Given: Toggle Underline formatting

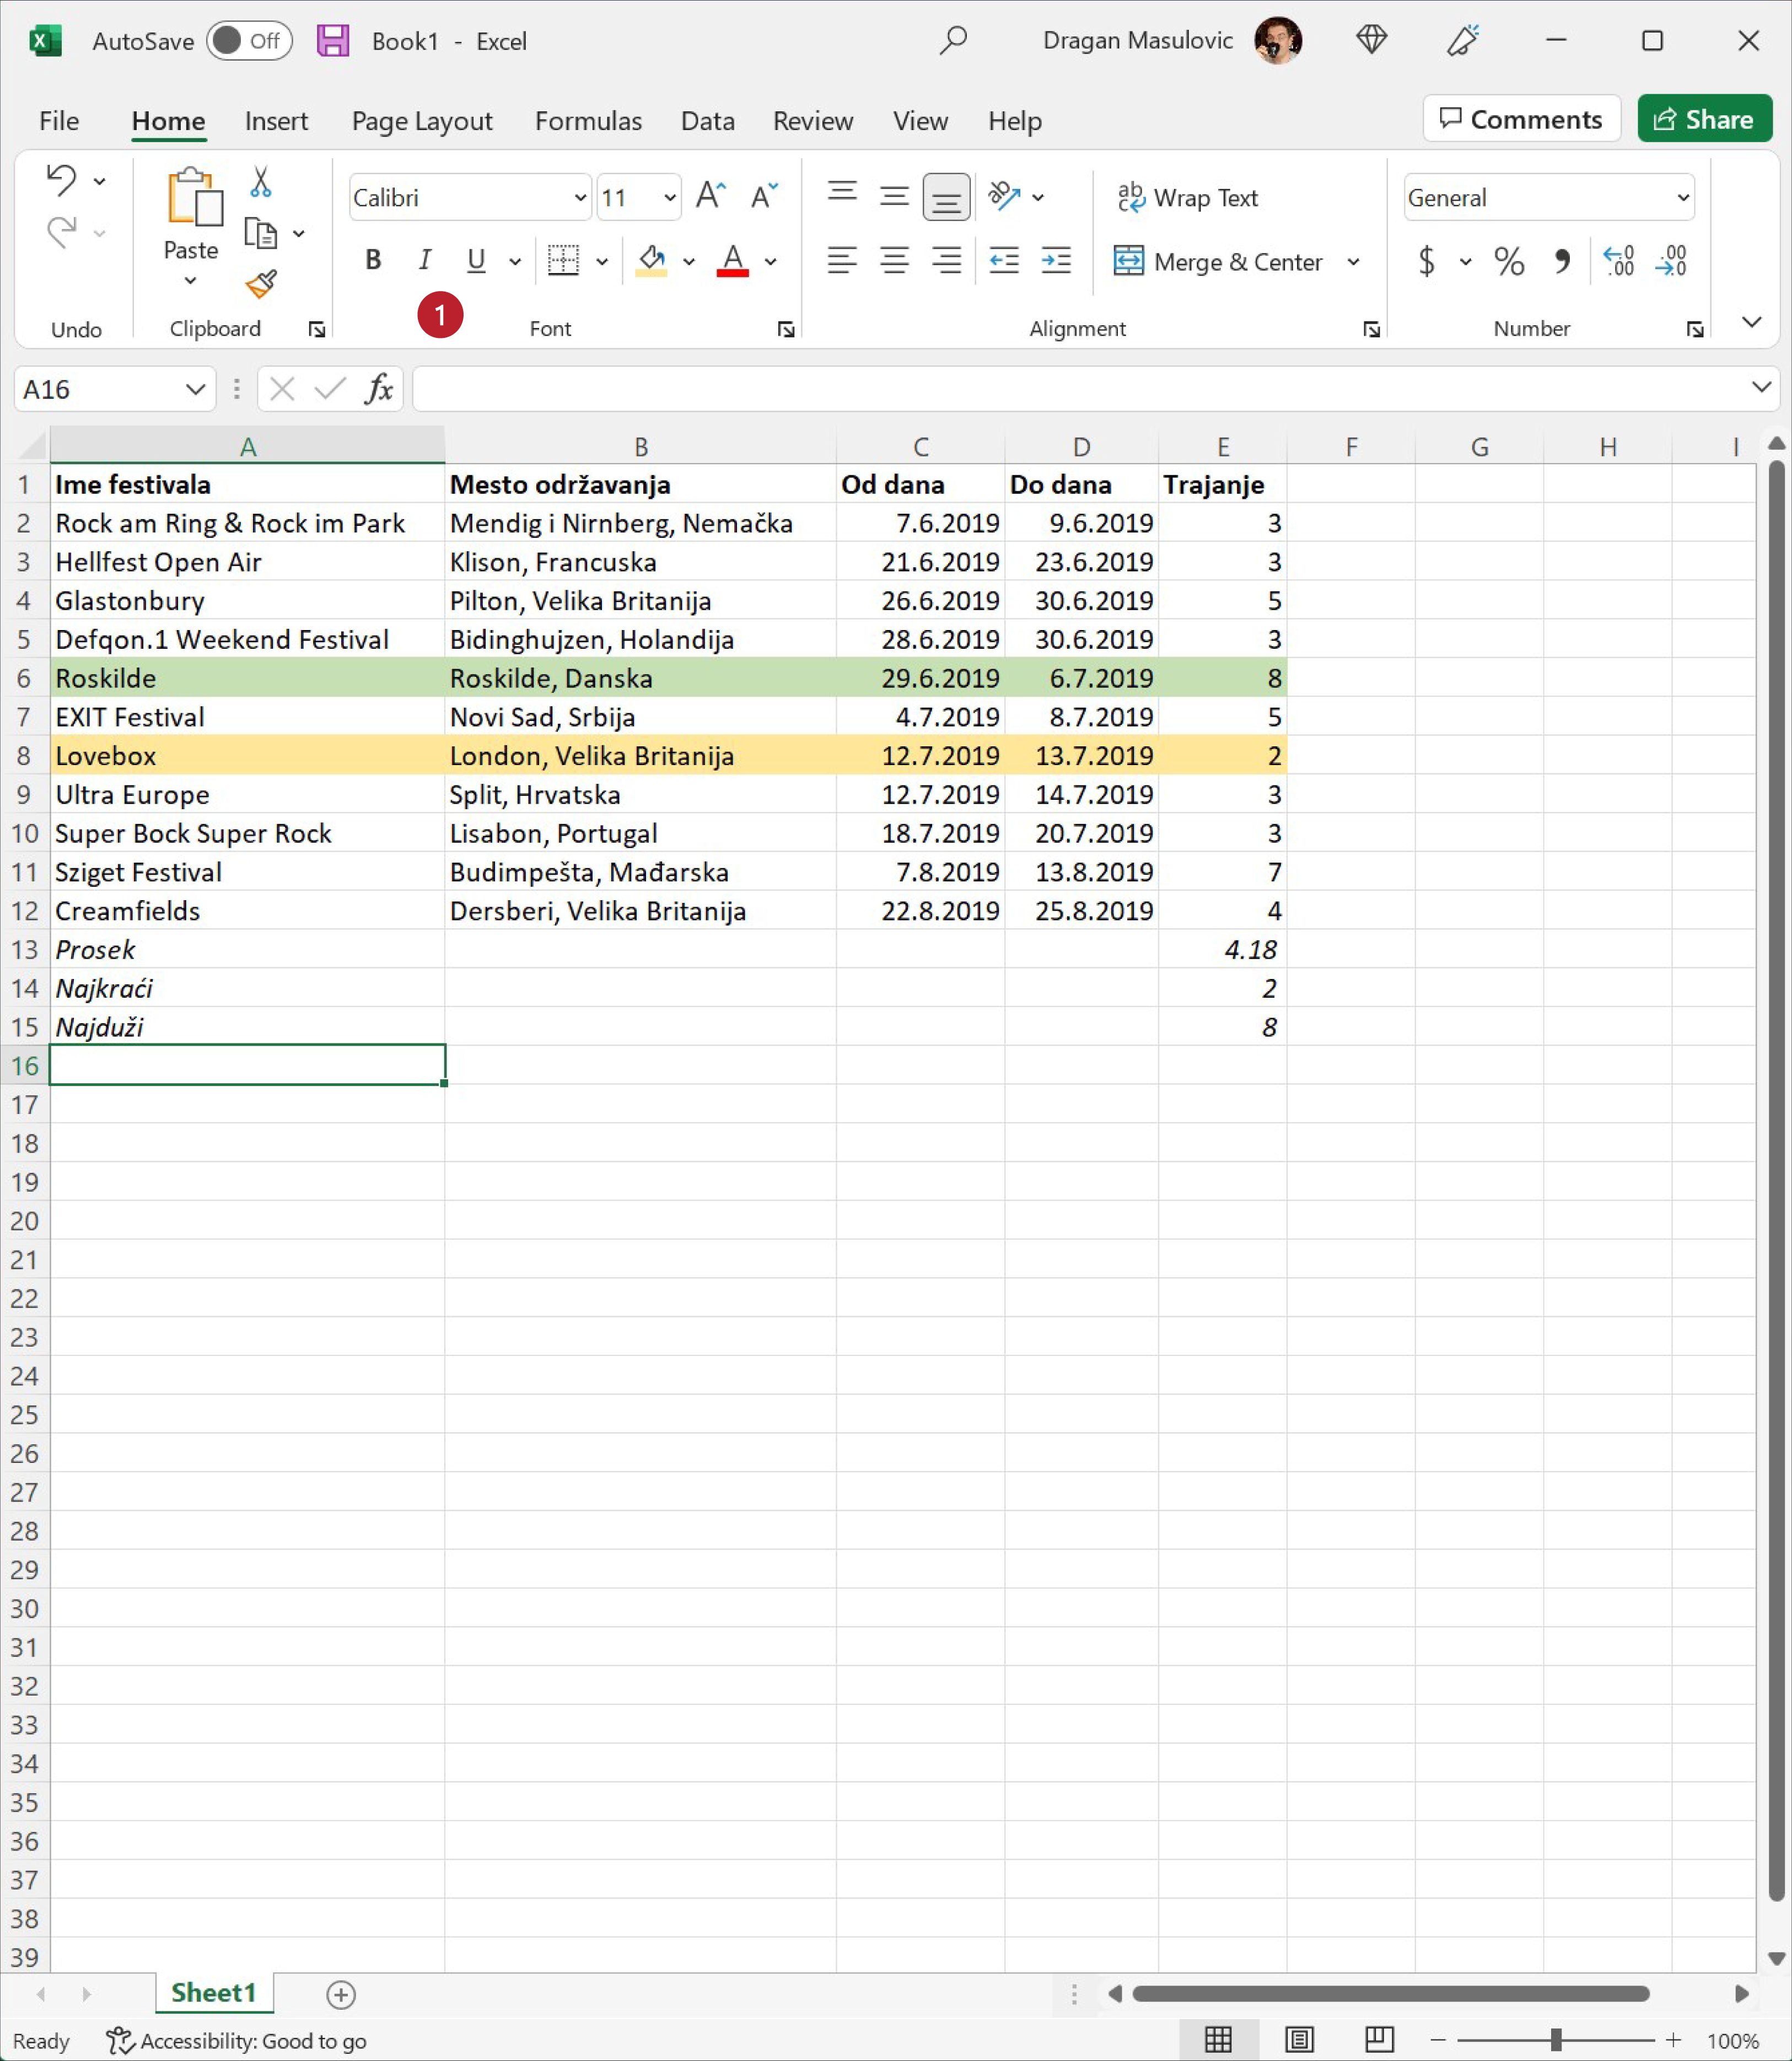Looking at the screenshot, I should (x=477, y=260).
